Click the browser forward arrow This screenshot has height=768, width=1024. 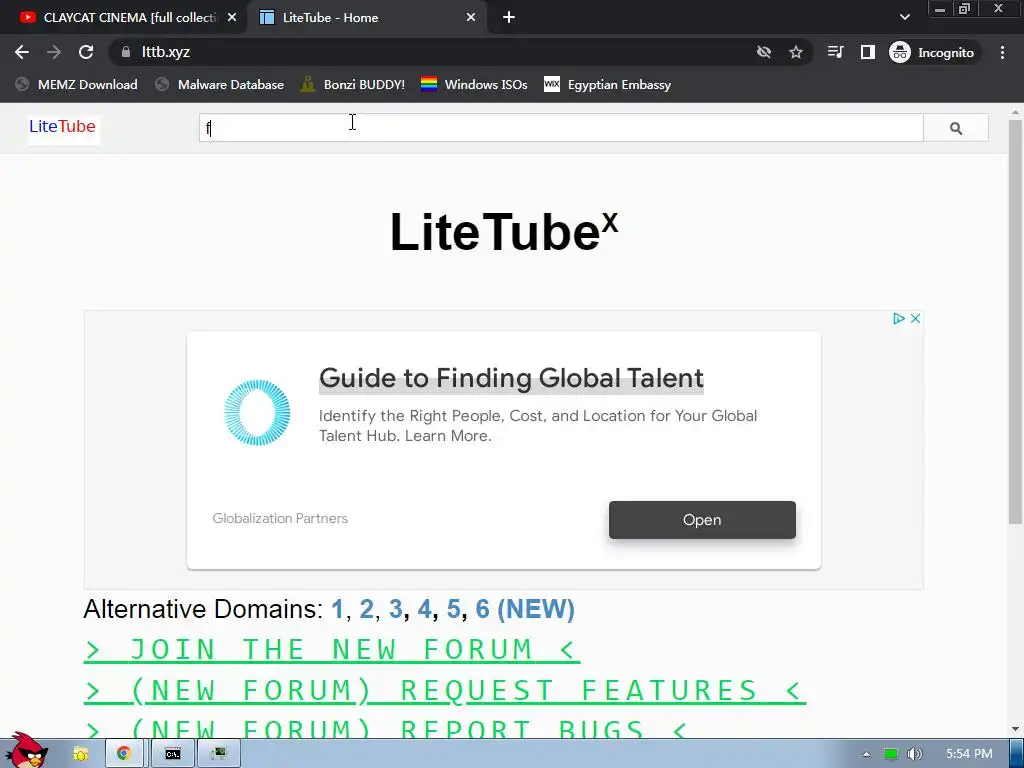[x=54, y=52]
